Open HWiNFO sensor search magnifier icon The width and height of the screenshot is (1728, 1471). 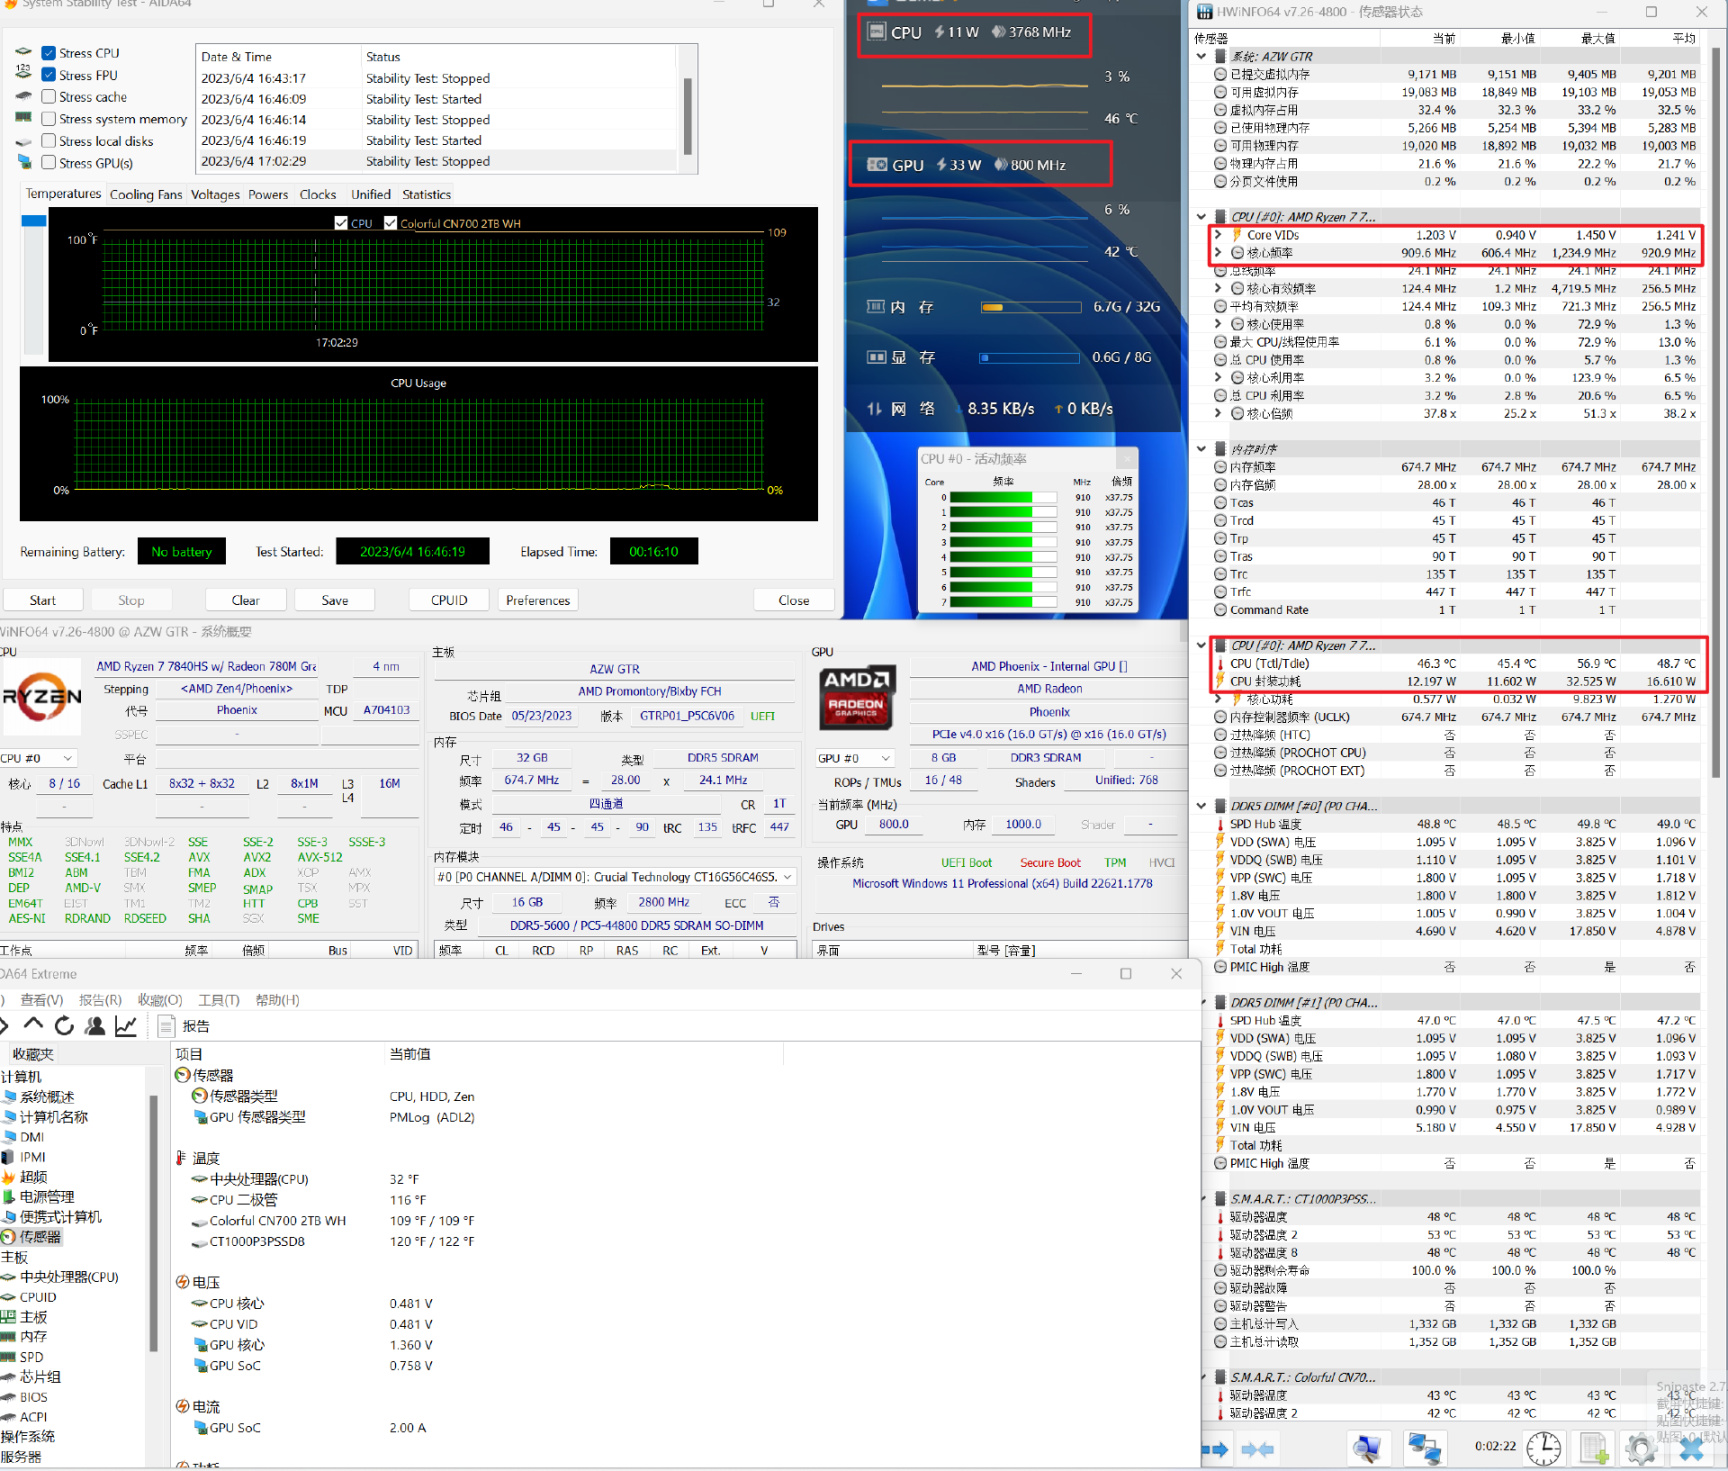(1367, 1448)
